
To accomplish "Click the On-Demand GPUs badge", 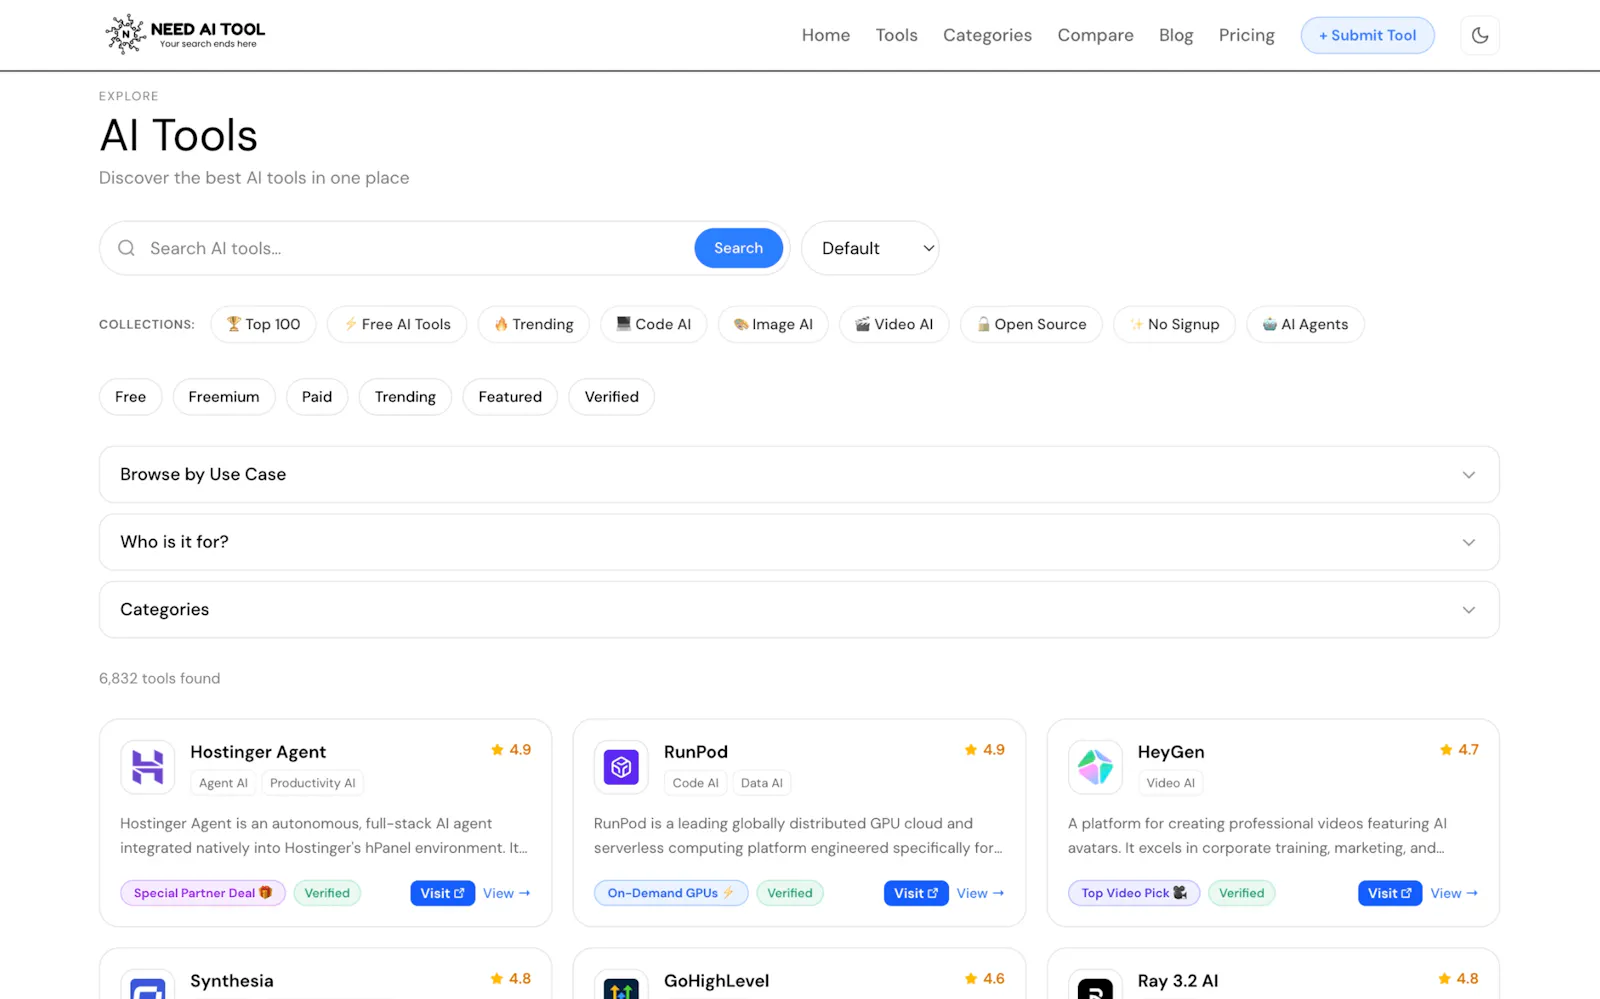I will point(671,893).
